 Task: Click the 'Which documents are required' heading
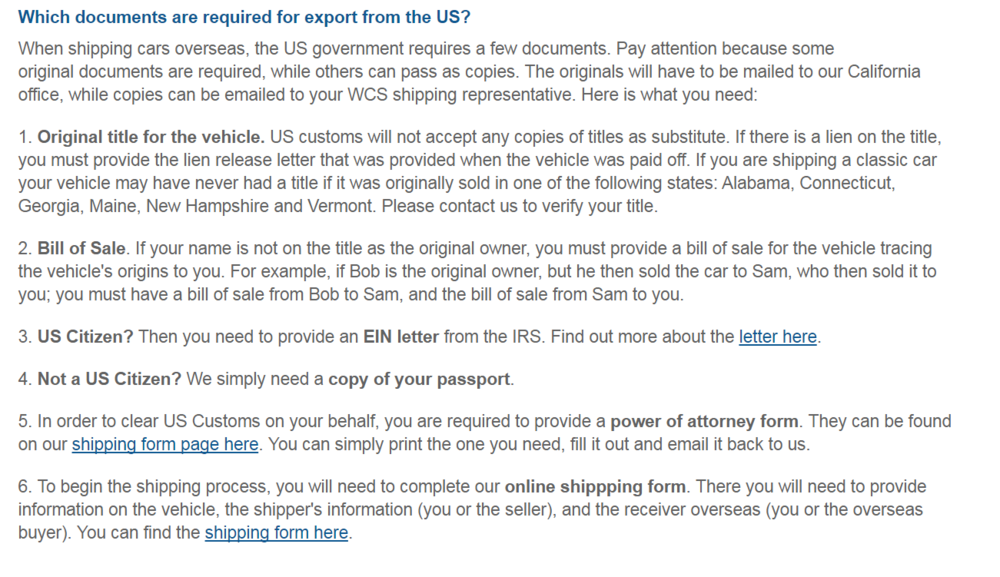pyautogui.click(x=244, y=17)
